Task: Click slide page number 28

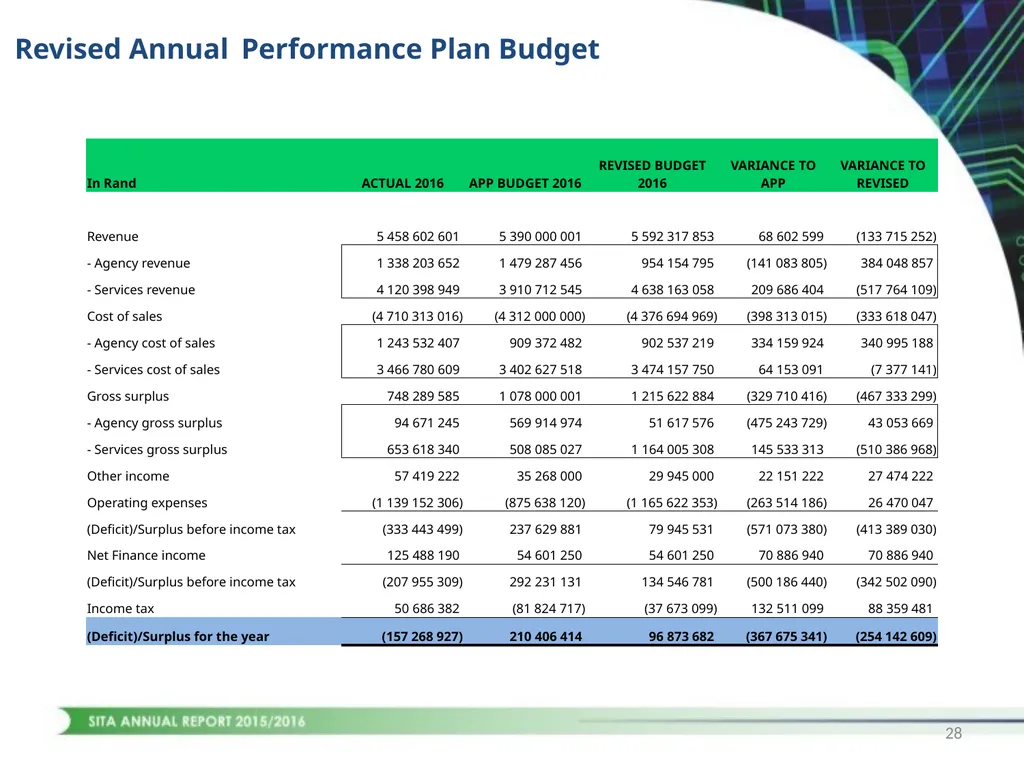Action: (x=953, y=733)
